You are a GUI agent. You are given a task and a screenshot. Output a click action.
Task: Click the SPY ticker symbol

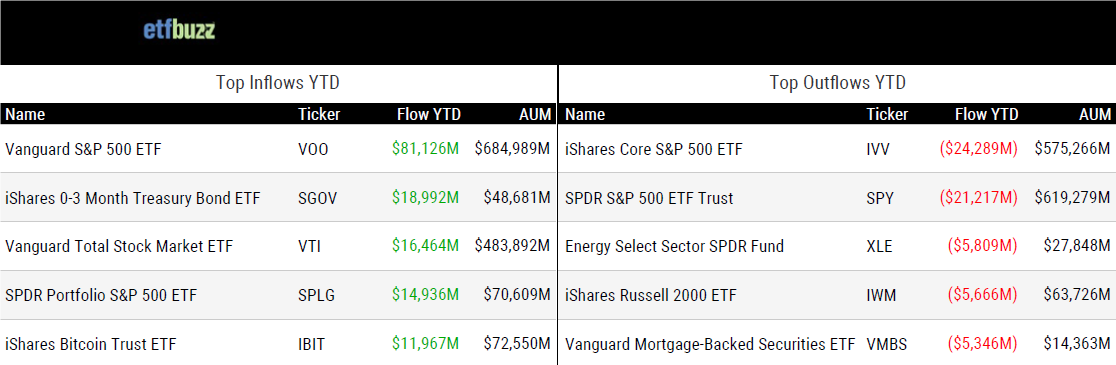[x=880, y=198]
